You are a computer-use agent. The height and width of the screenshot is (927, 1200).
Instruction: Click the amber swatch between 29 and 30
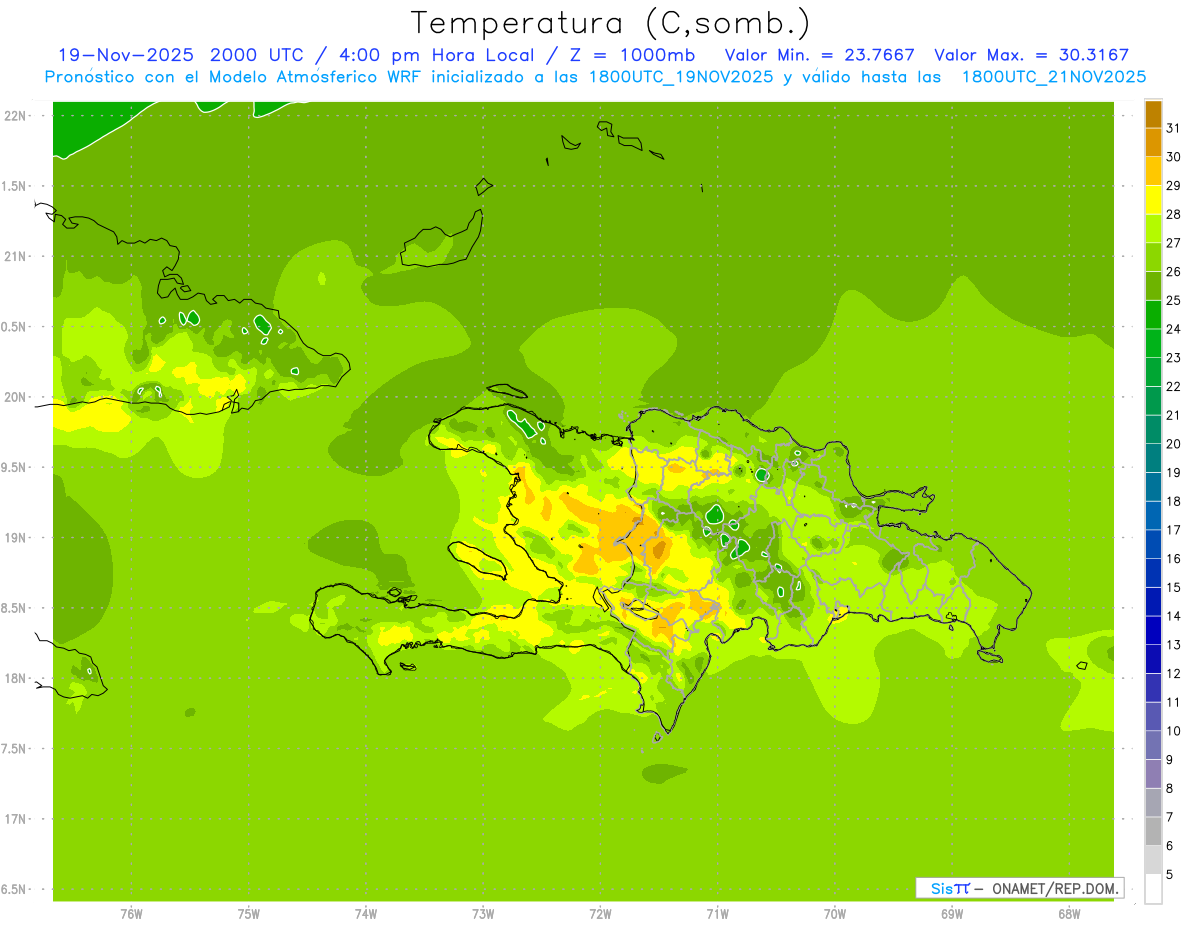click(x=1153, y=171)
